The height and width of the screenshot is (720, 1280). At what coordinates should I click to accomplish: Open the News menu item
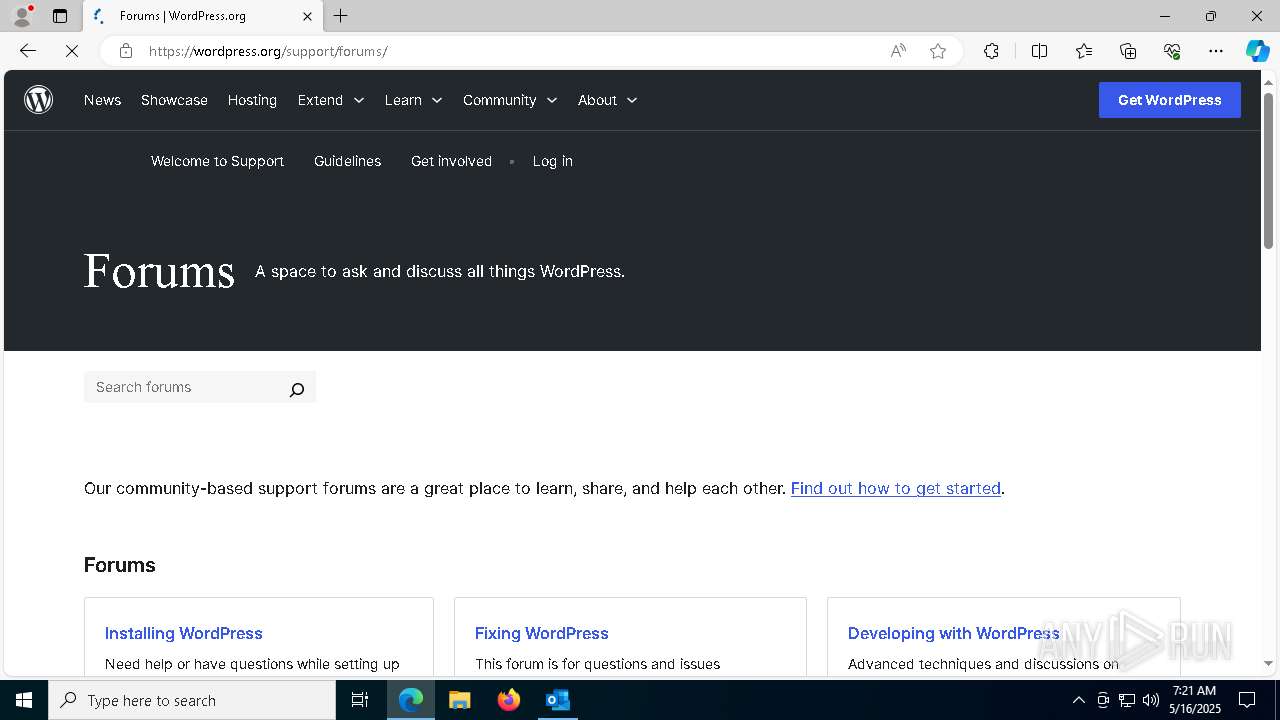pos(102,100)
